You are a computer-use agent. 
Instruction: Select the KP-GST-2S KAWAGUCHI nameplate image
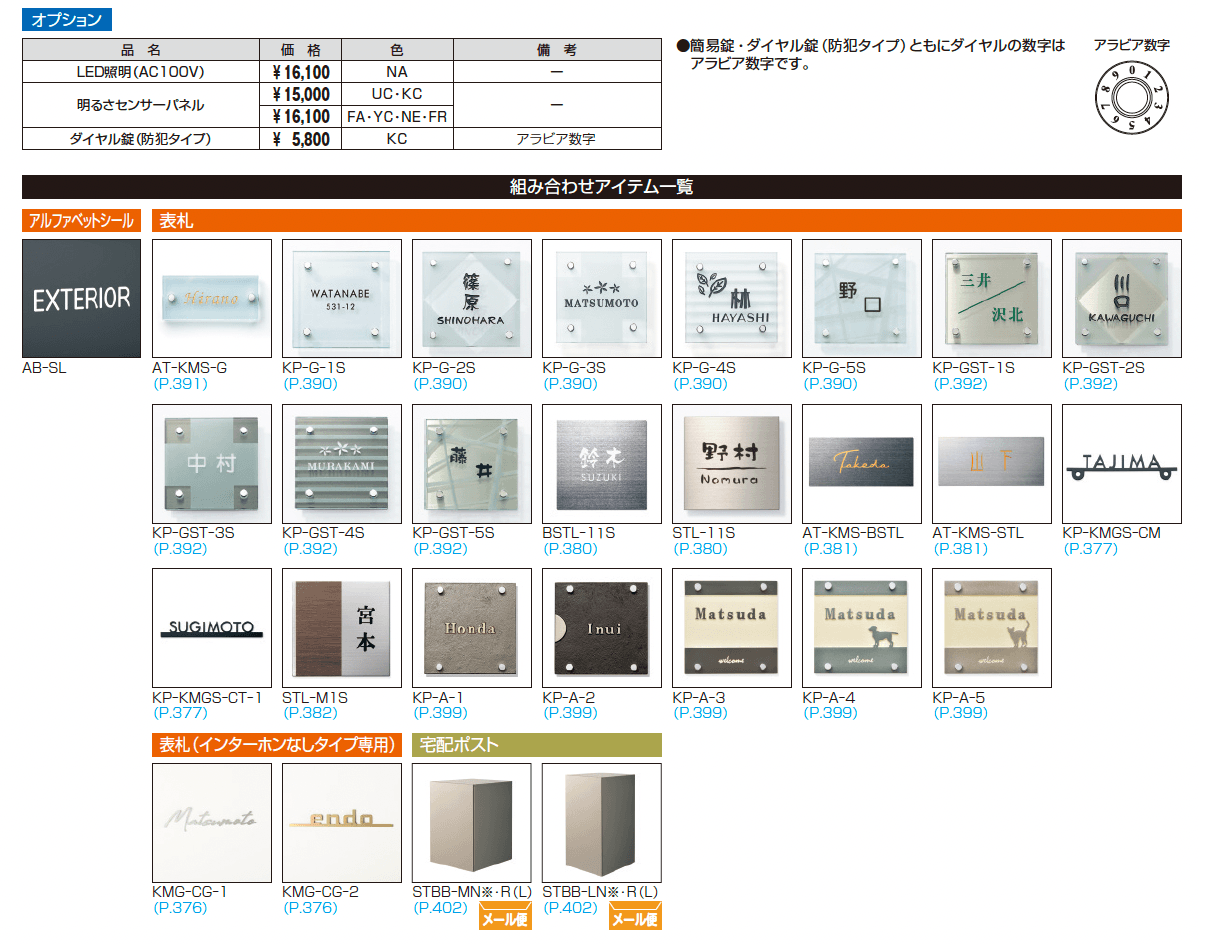click(x=1121, y=298)
